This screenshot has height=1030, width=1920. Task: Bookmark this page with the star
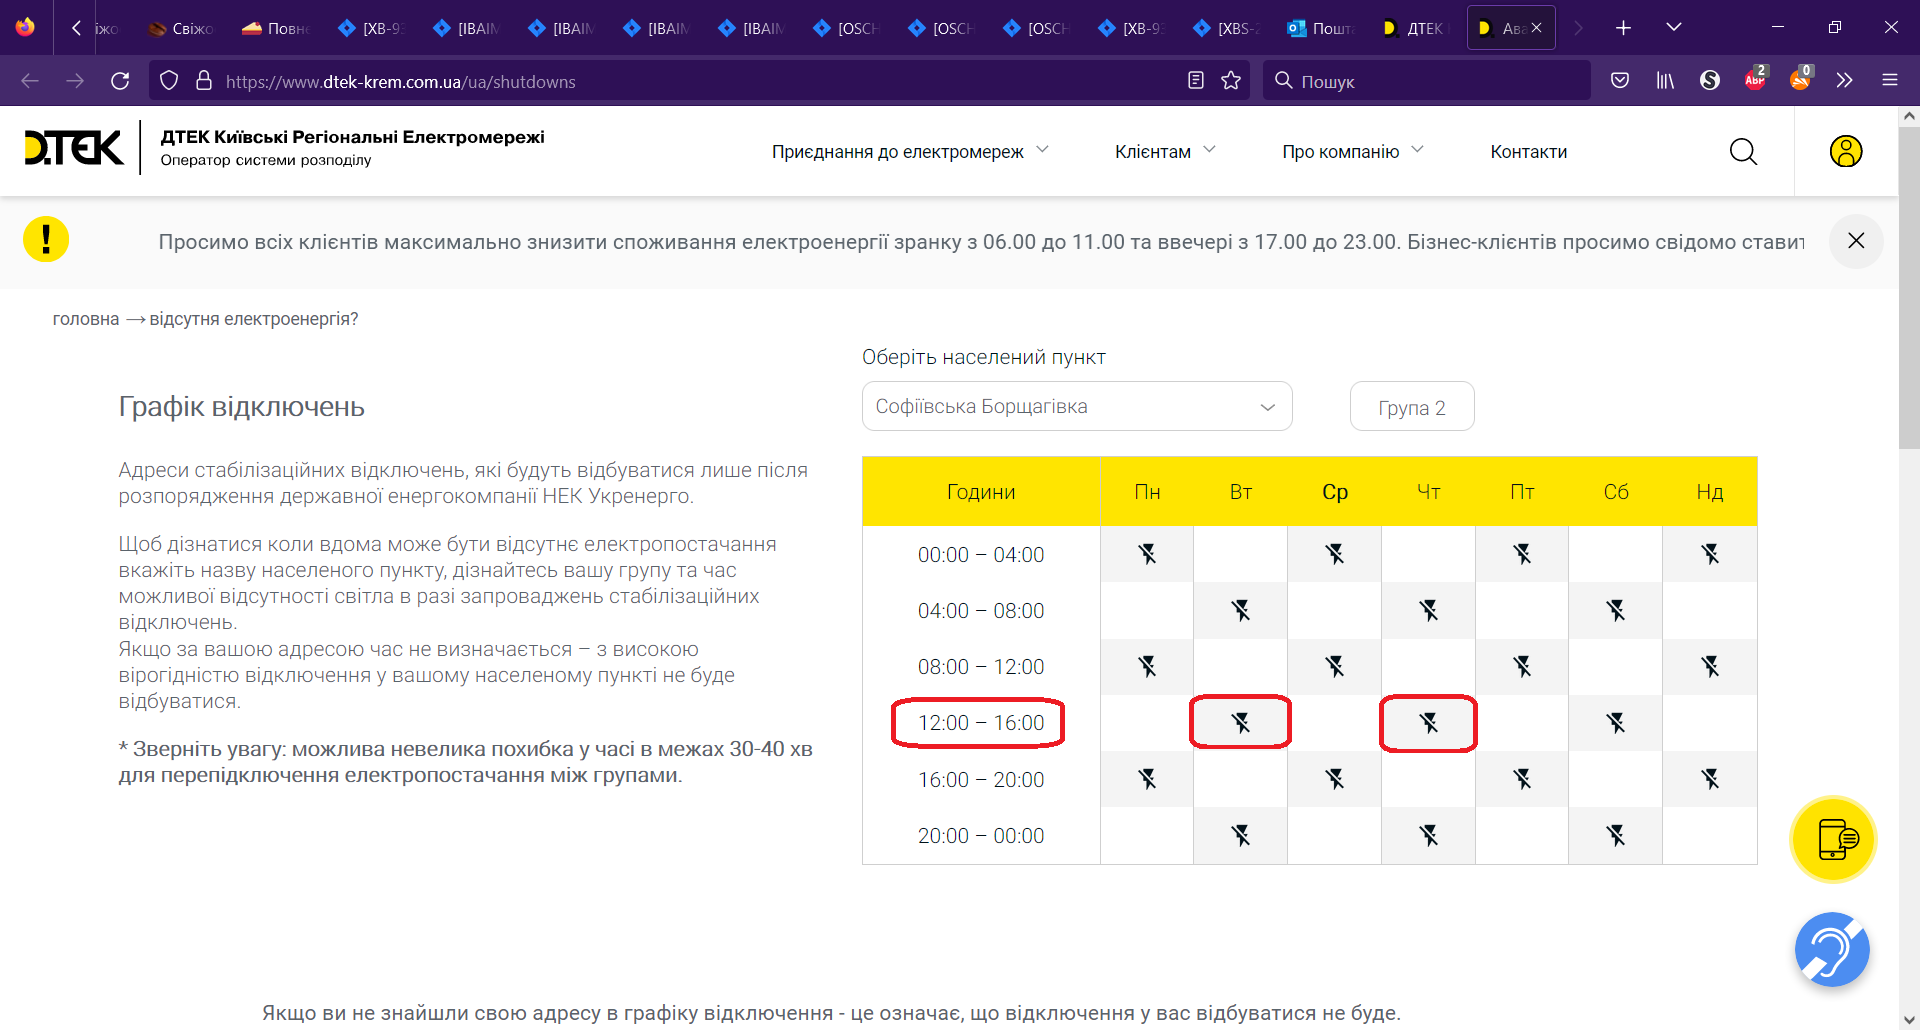pos(1231,81)
